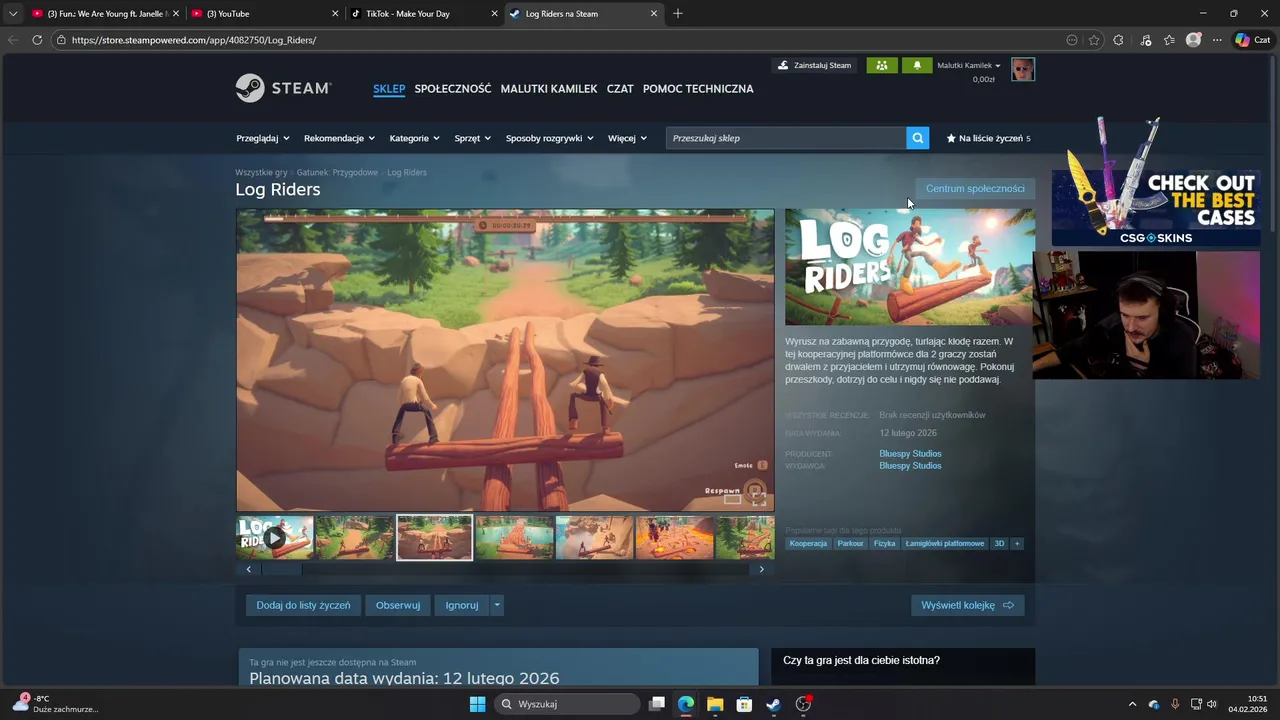1280x720 pixels.
Task: Open the Na liście życzeń link
Action: point(988,138)
